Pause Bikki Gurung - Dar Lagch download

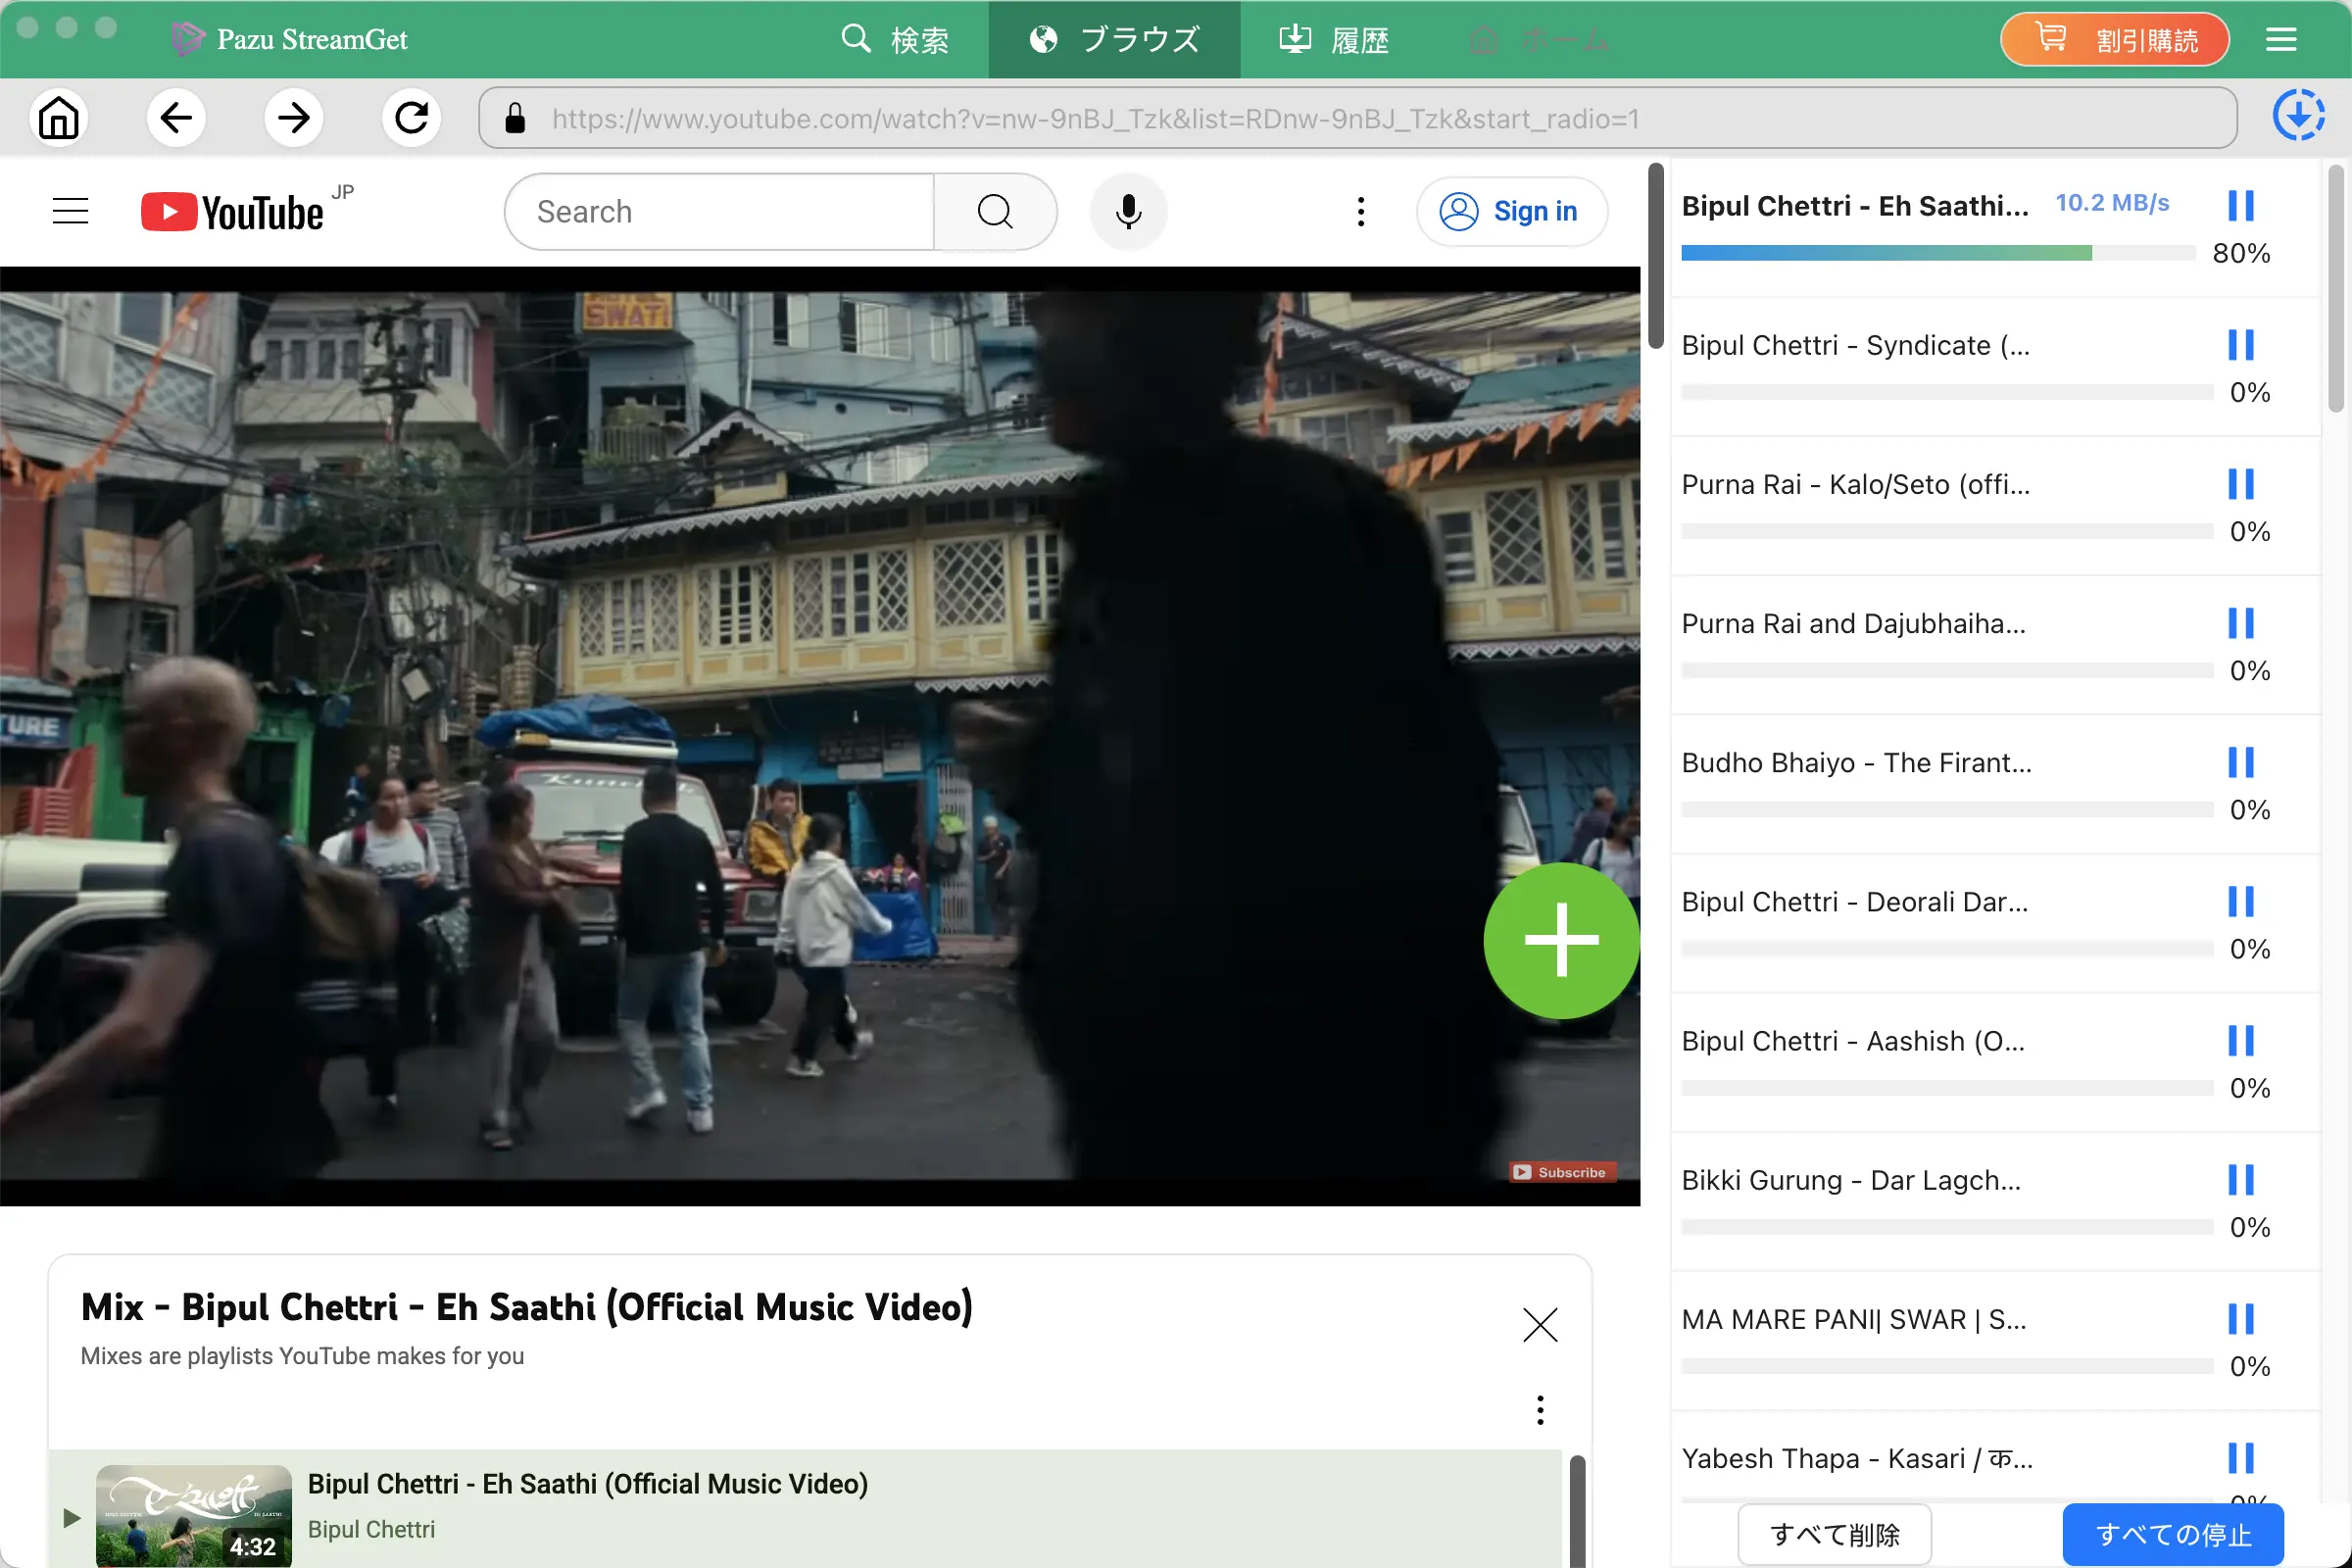[x=2241, y=1179]
